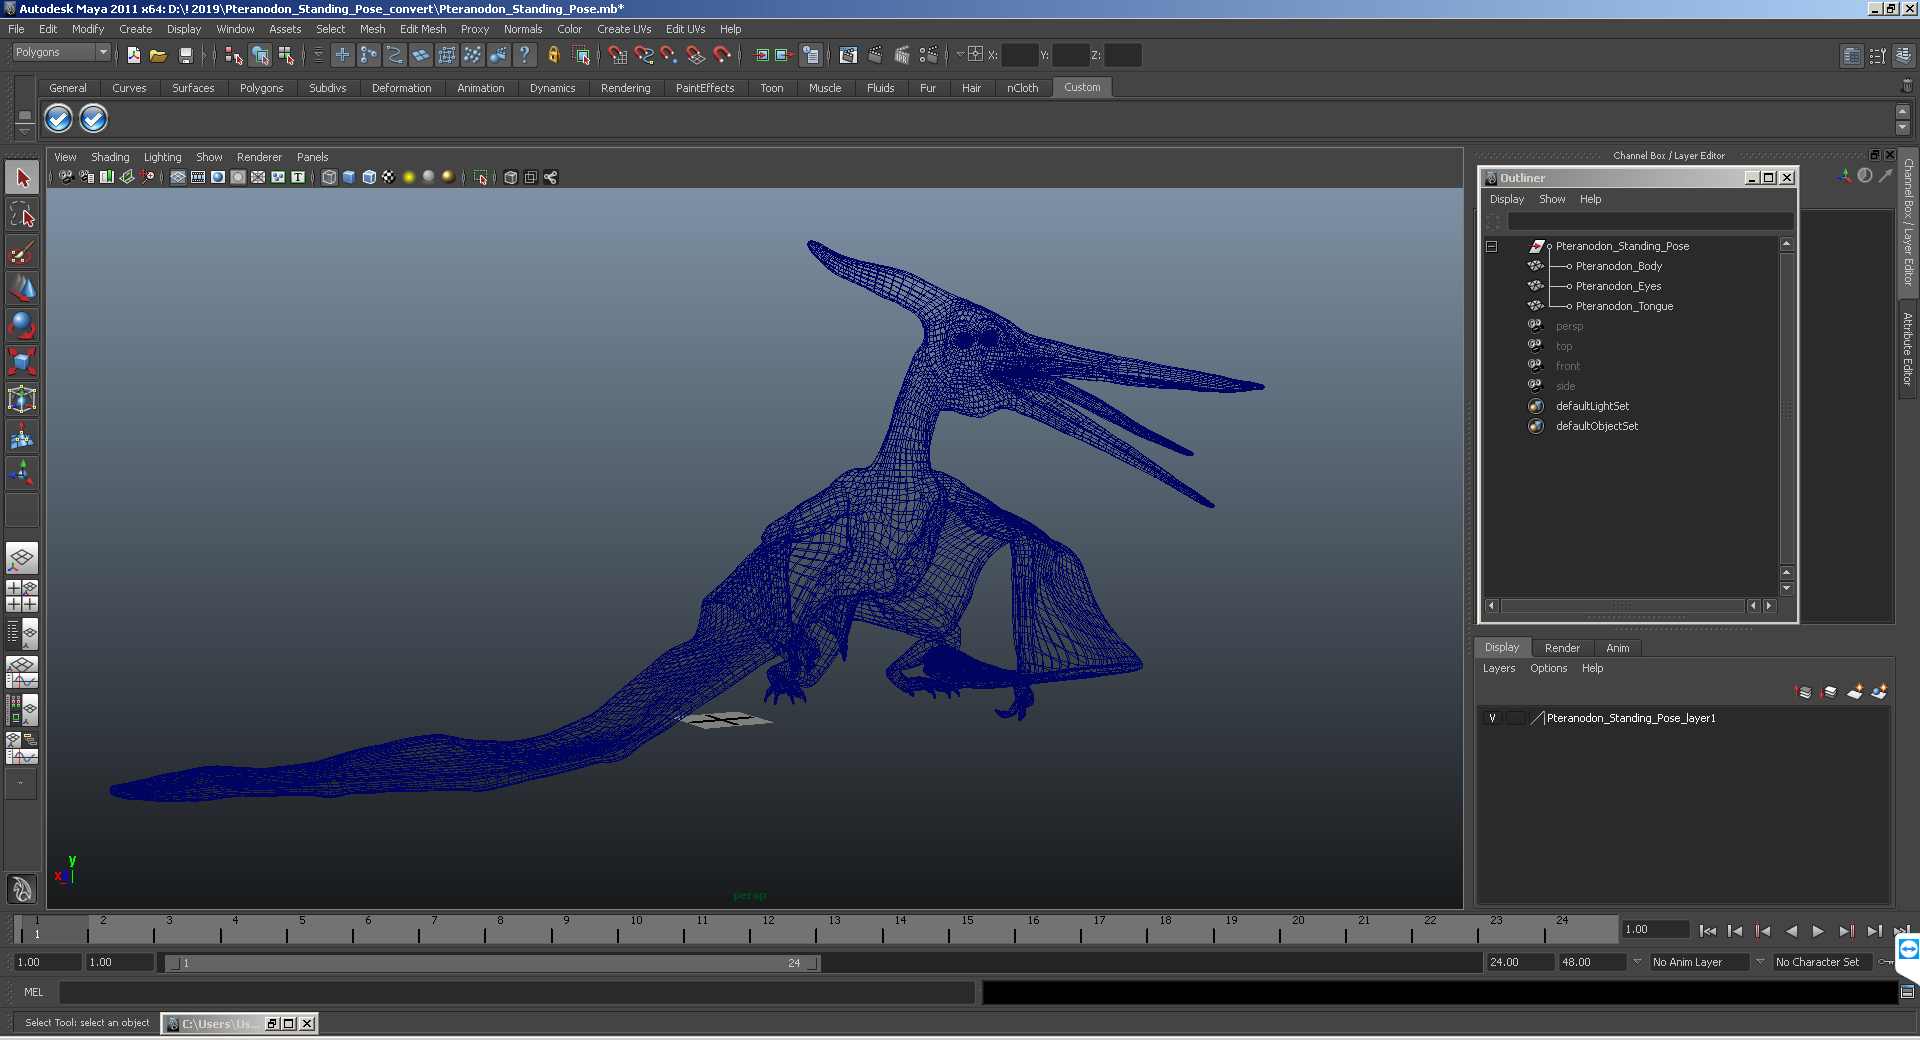Toggle display type box of Pteranodon layer

(1516, 718)
